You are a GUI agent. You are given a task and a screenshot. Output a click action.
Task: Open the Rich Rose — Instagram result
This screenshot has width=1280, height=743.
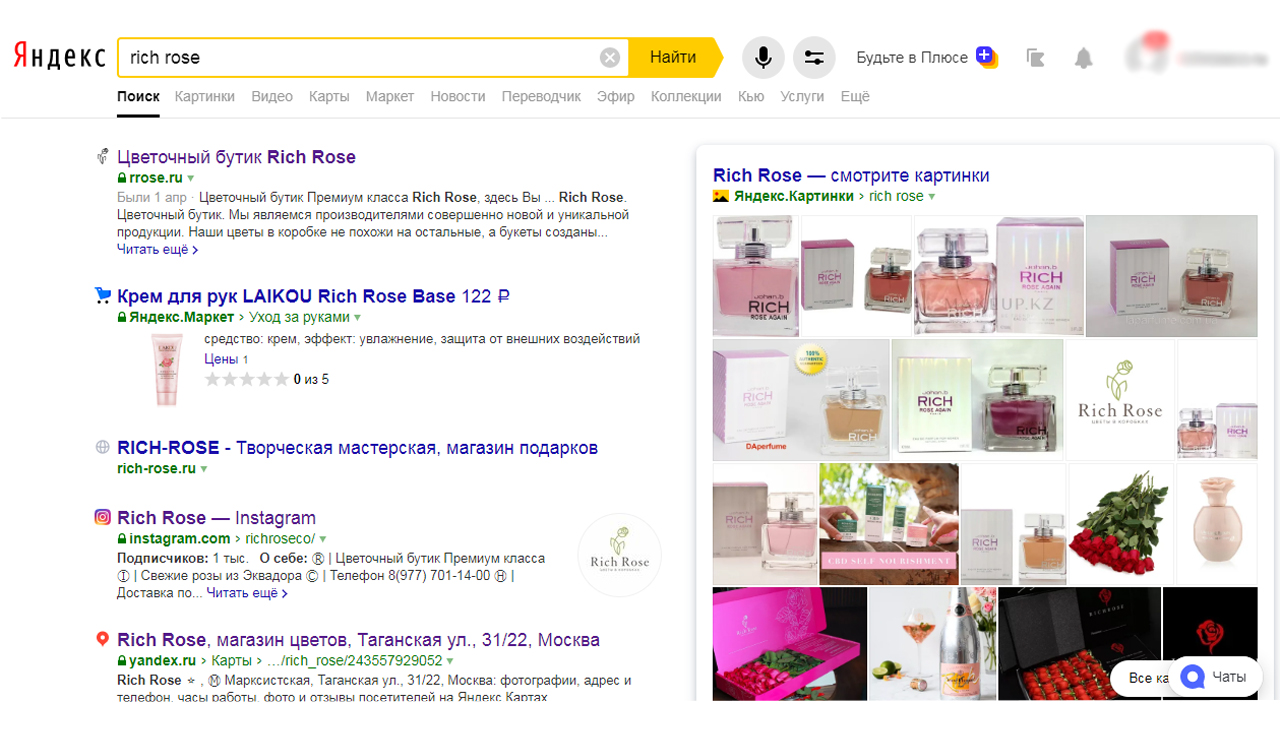tap(216, 518)
